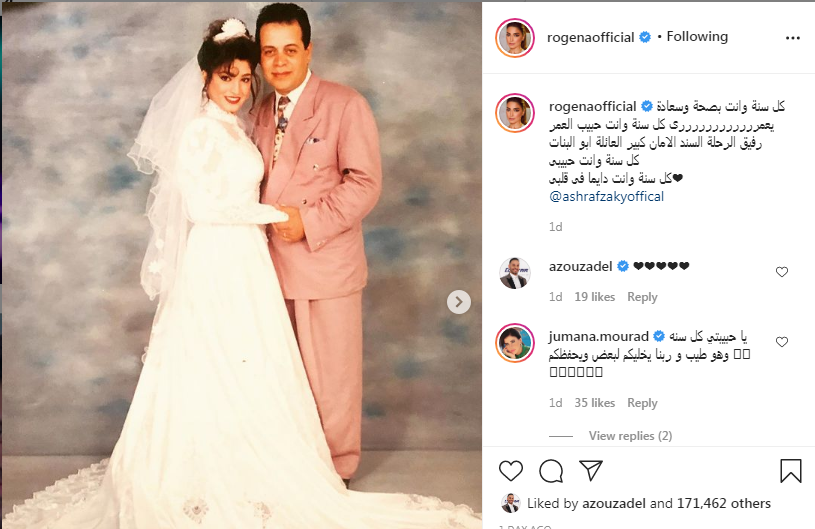Reply to jumana.mourad's comment

click(642, 403)
